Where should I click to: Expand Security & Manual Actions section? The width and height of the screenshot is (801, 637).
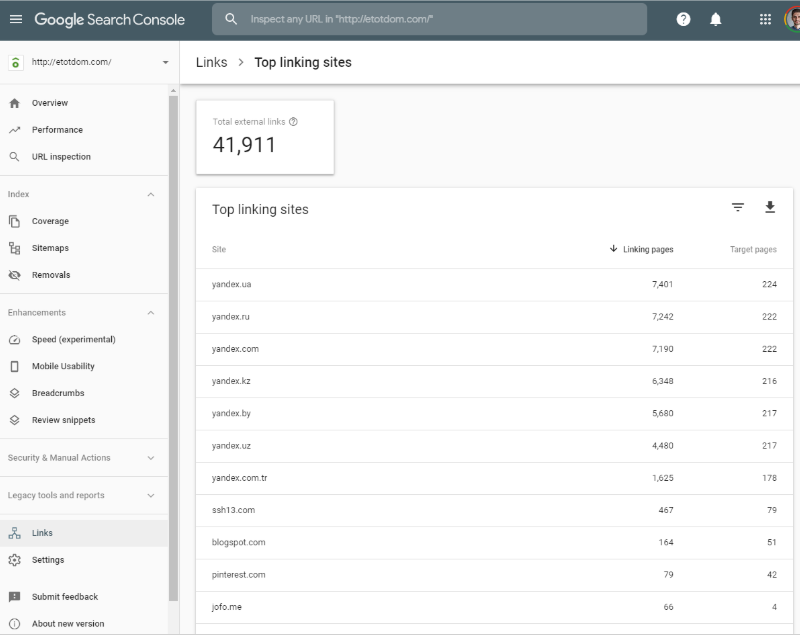pos(151,458)
